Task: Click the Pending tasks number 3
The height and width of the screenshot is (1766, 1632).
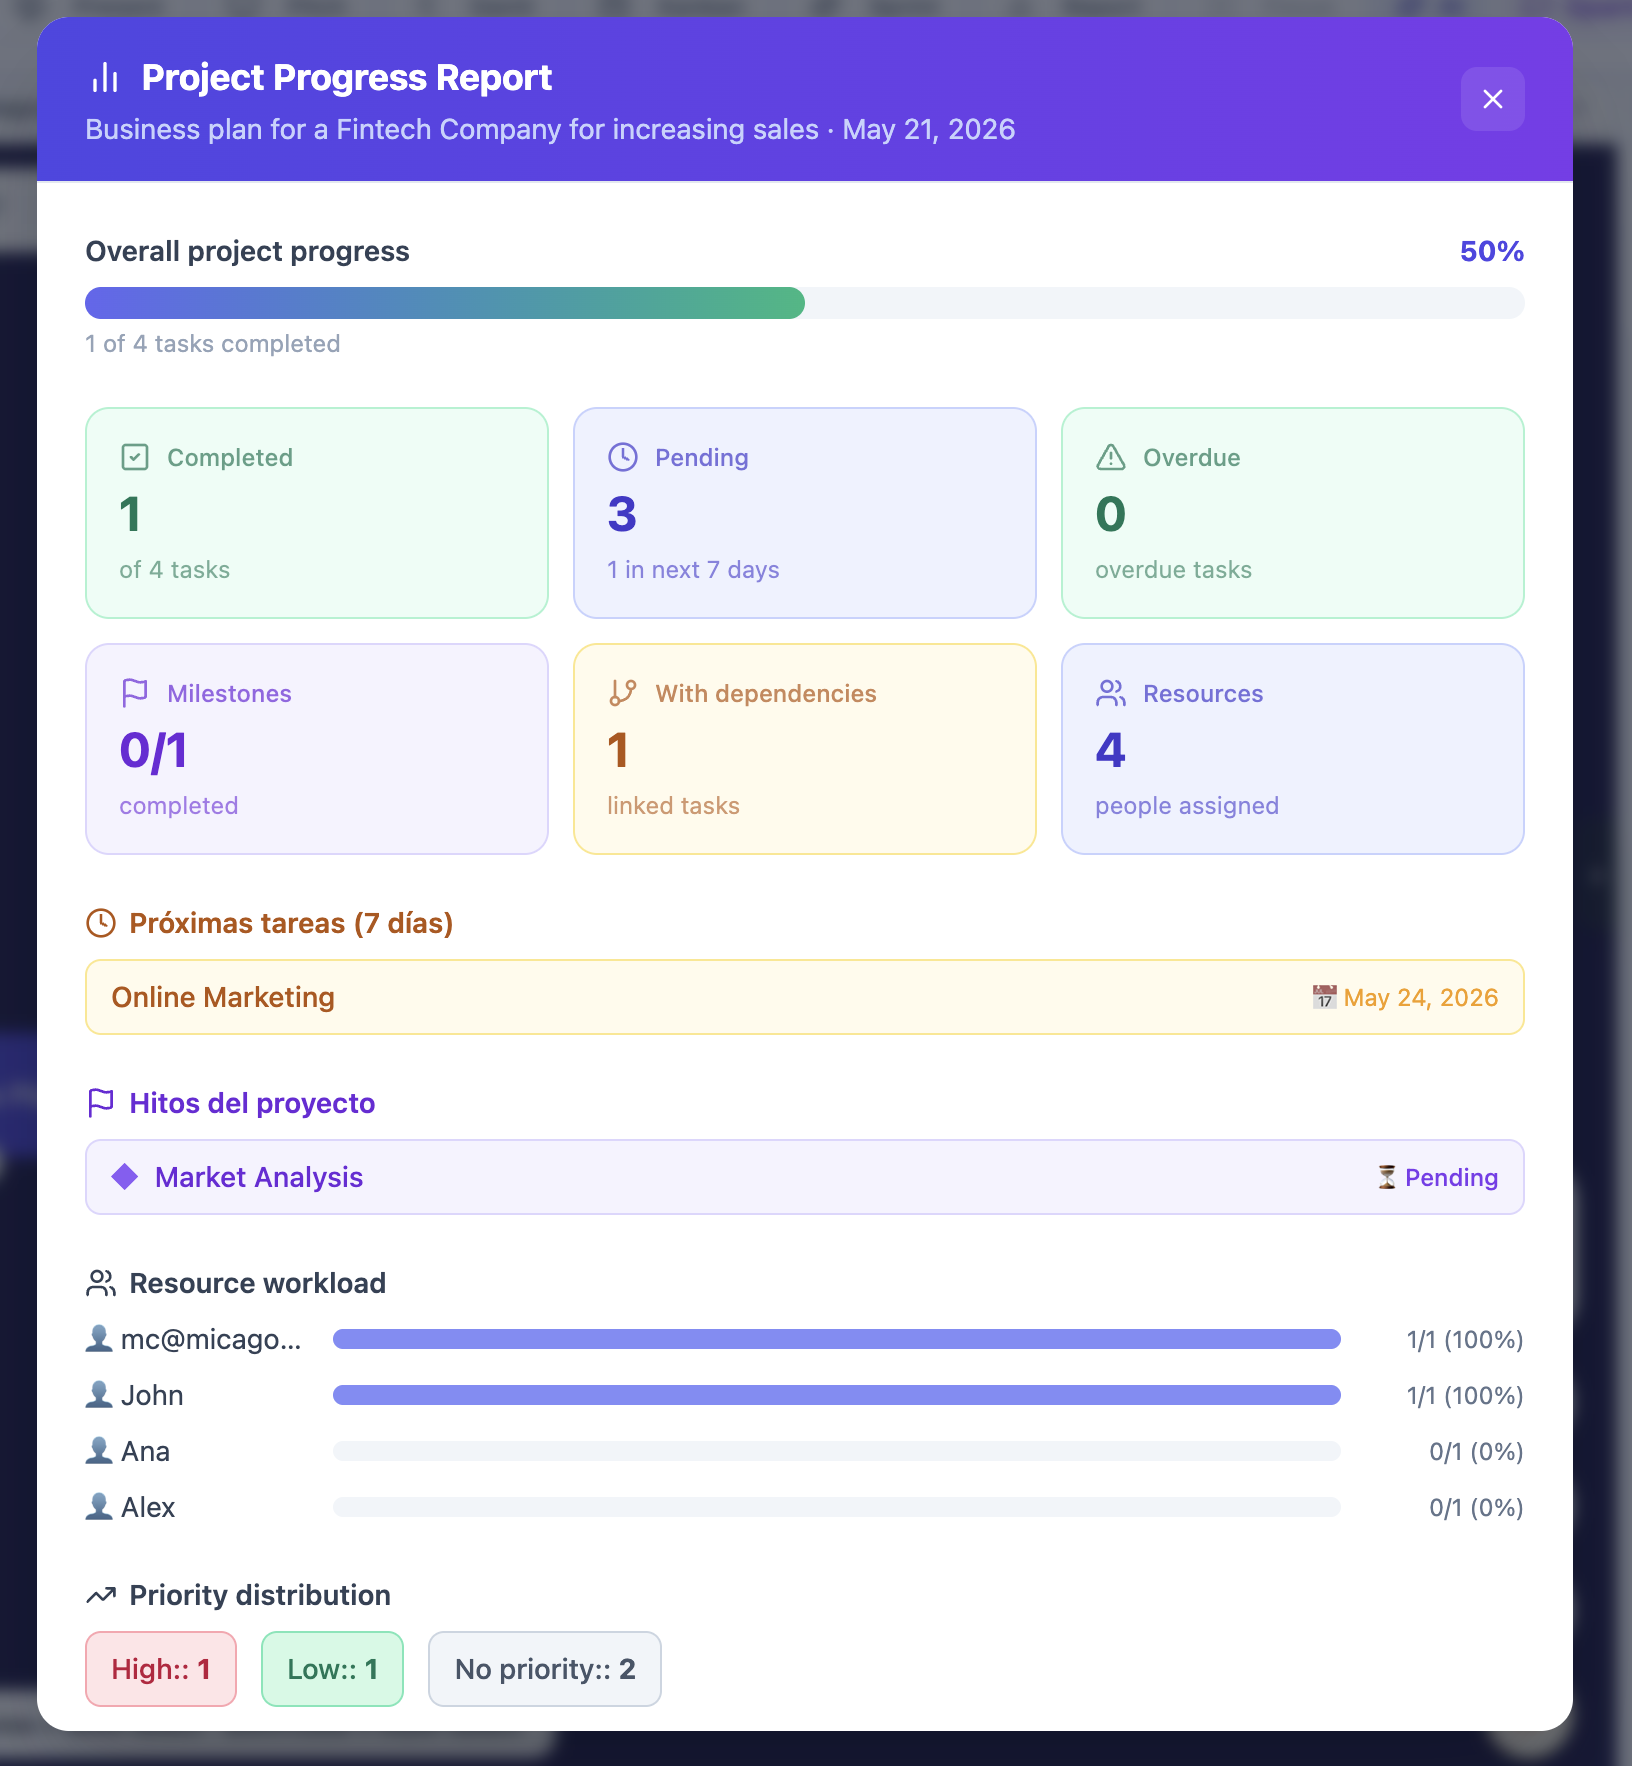Action: (x=622, y=514)
